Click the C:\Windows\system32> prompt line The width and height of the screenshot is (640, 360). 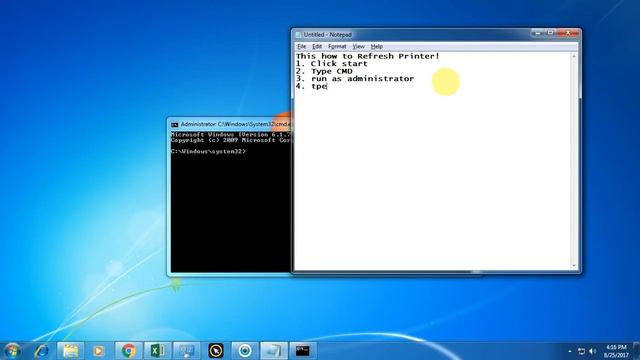[208, 151]
